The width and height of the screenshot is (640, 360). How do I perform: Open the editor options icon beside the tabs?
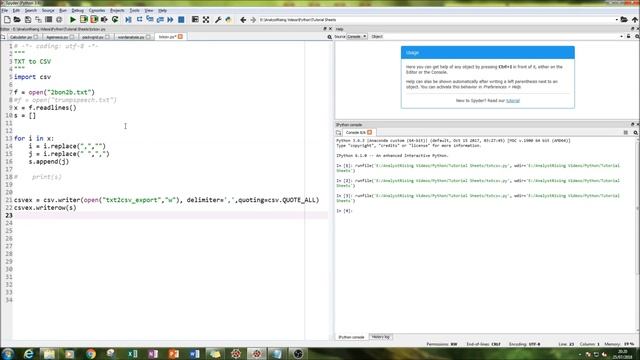(329, 37)
